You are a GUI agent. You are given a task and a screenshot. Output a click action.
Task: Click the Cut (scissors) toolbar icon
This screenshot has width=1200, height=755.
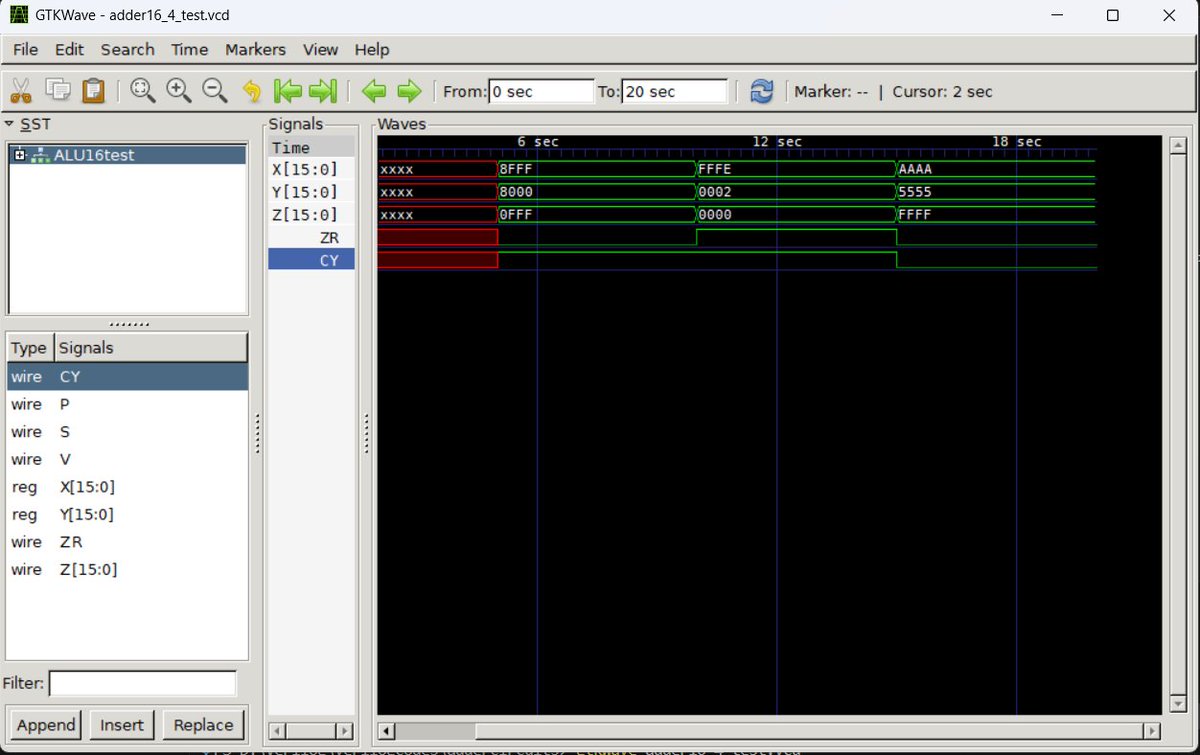click(20, 91)
